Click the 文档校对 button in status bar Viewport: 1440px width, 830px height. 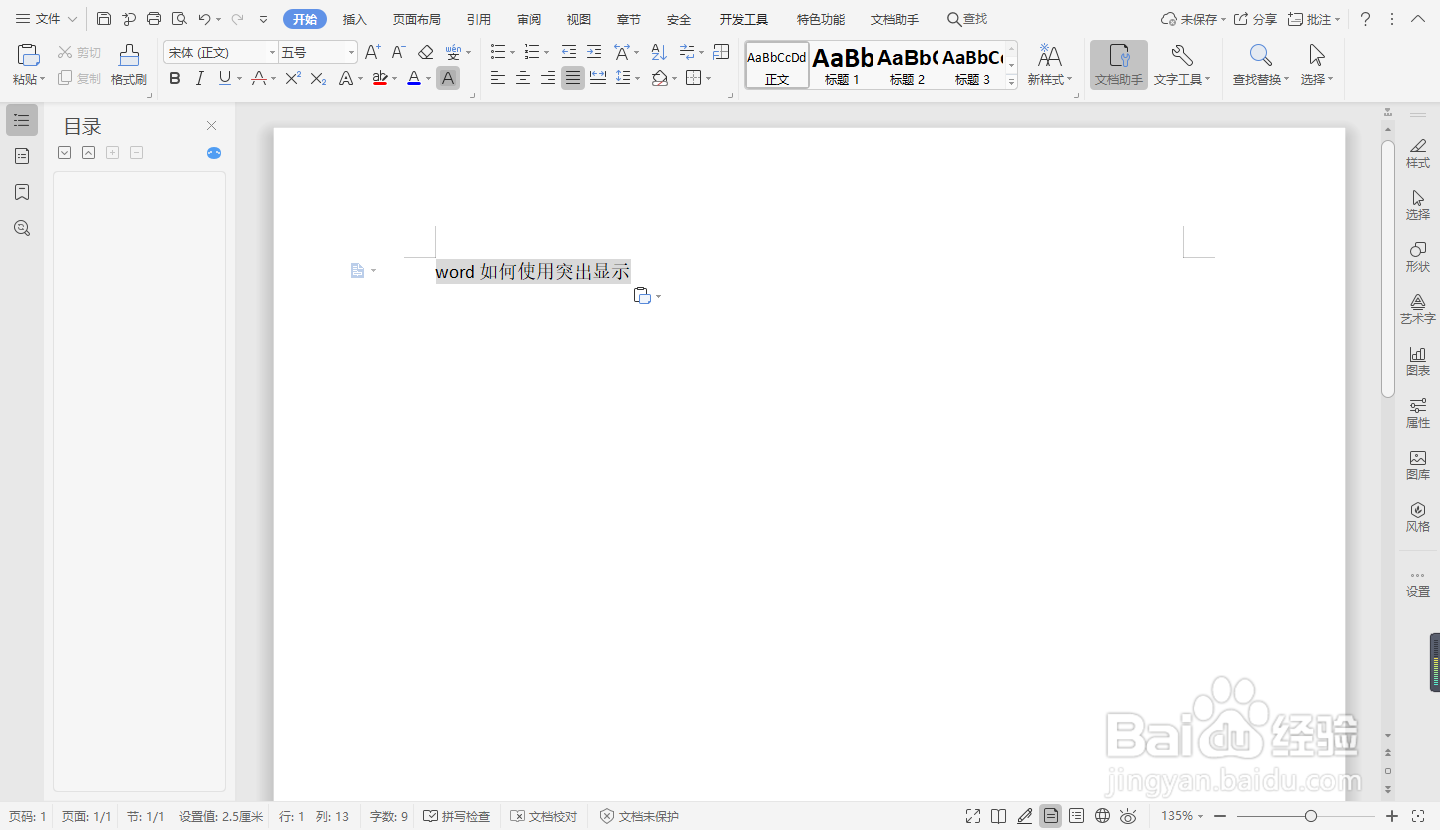click(544, 817)
